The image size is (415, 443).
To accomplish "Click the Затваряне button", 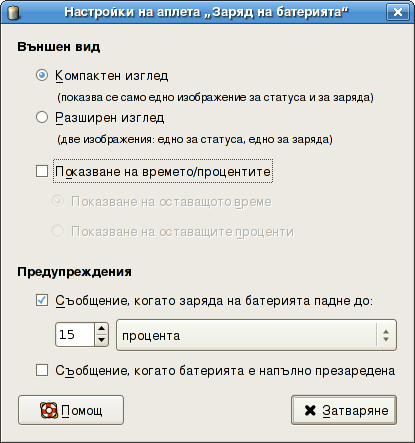I will (344, 410).
